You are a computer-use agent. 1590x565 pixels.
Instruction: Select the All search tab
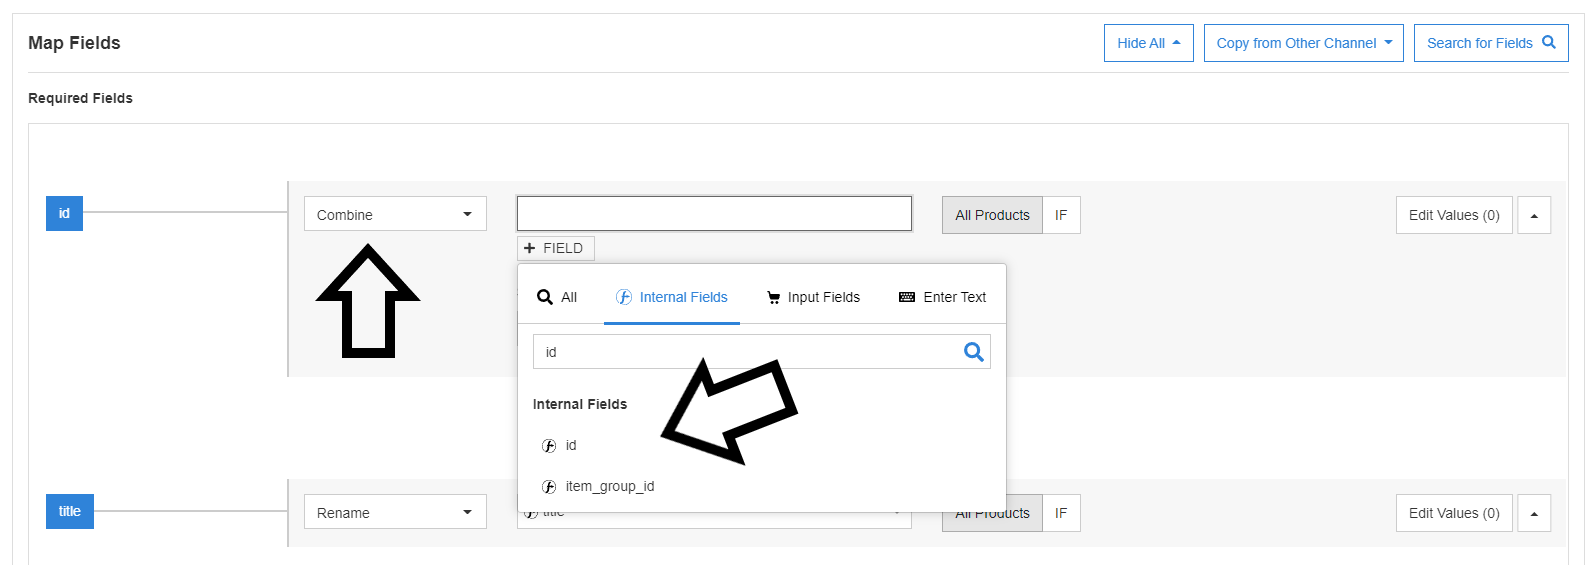pyautogui.click(x=557, y=297)
